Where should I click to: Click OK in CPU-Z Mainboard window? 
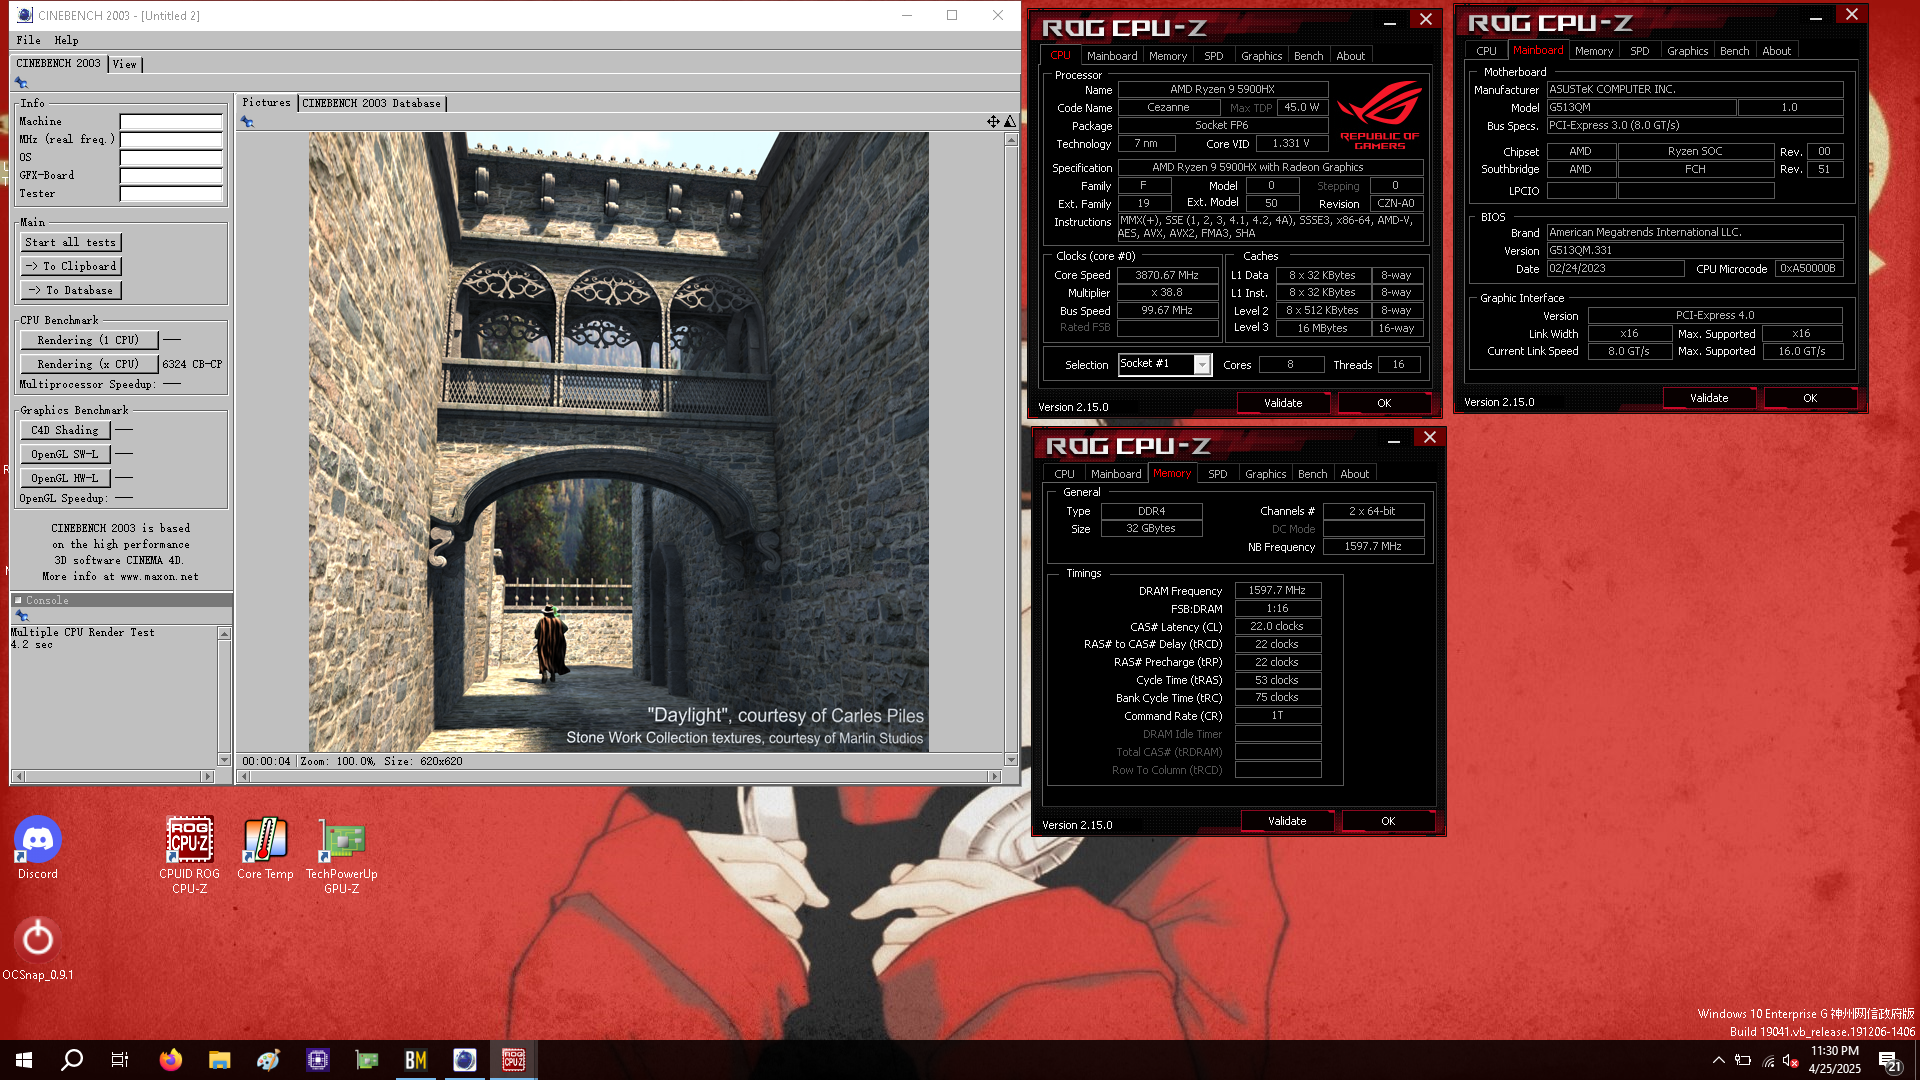click(x=1810, y=398)
